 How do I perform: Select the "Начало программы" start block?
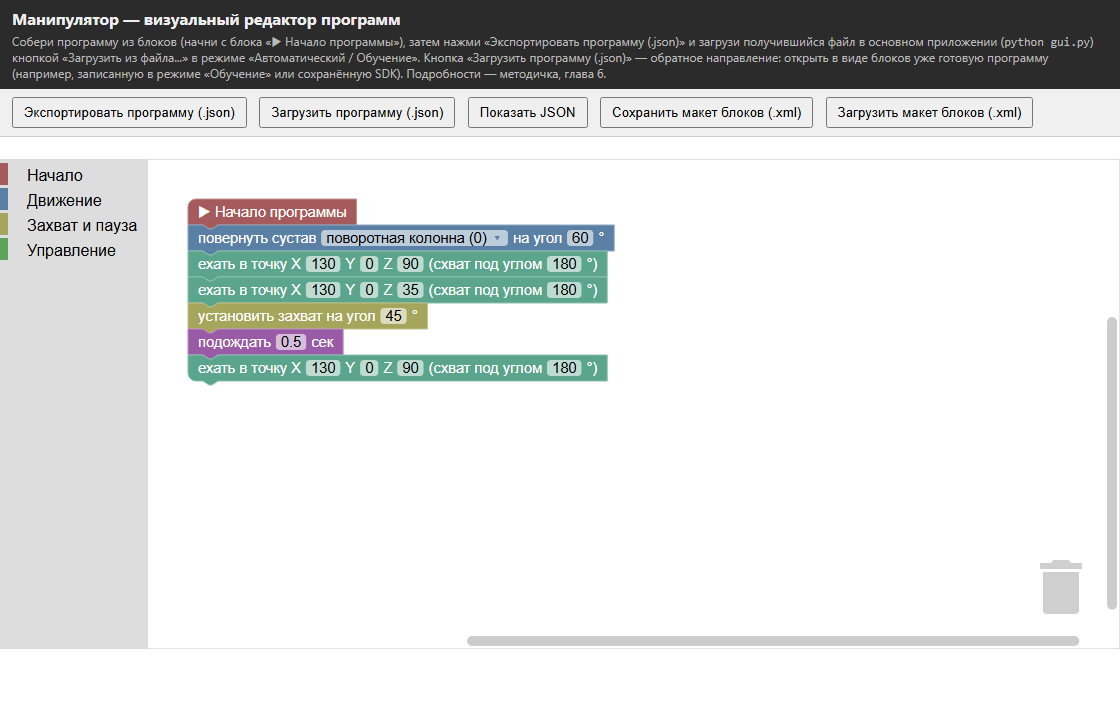(272, 211)
